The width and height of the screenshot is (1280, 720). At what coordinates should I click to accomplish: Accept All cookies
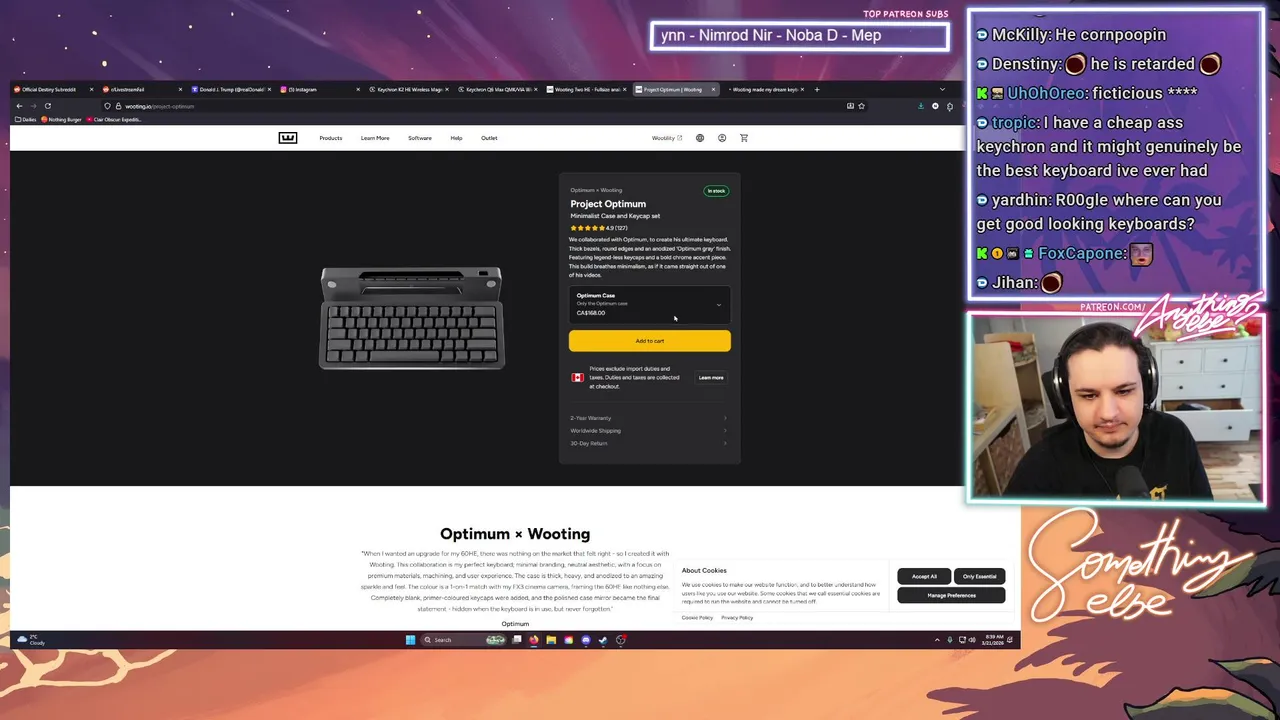click(924, 577)
